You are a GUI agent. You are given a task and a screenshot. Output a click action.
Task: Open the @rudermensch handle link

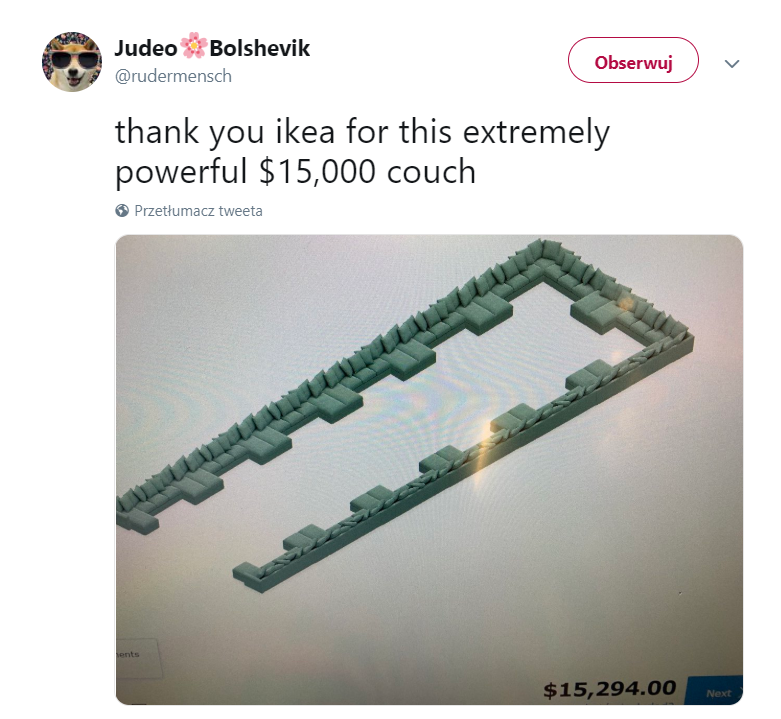click(x=173, y=76)
